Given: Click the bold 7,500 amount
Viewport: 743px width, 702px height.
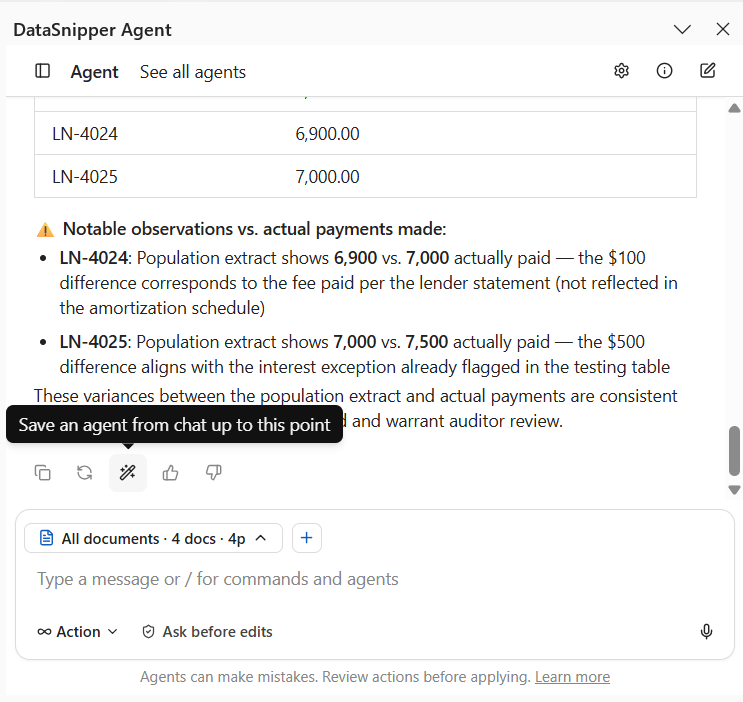Looking at the screenshot, I should pyautogui.click(x=426, y=342).
